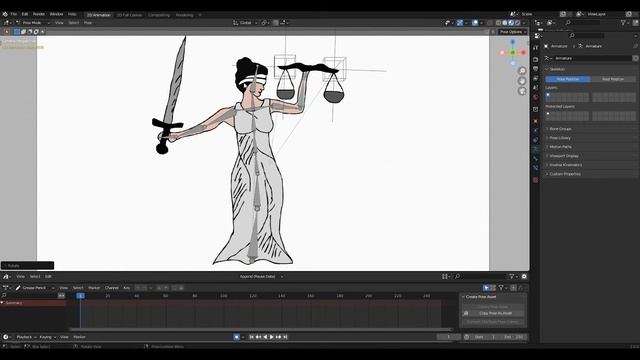The height and width of the screenshot is (360, 640).
Task: Click the asset browser settings gear icon
Action: (524, 277)
